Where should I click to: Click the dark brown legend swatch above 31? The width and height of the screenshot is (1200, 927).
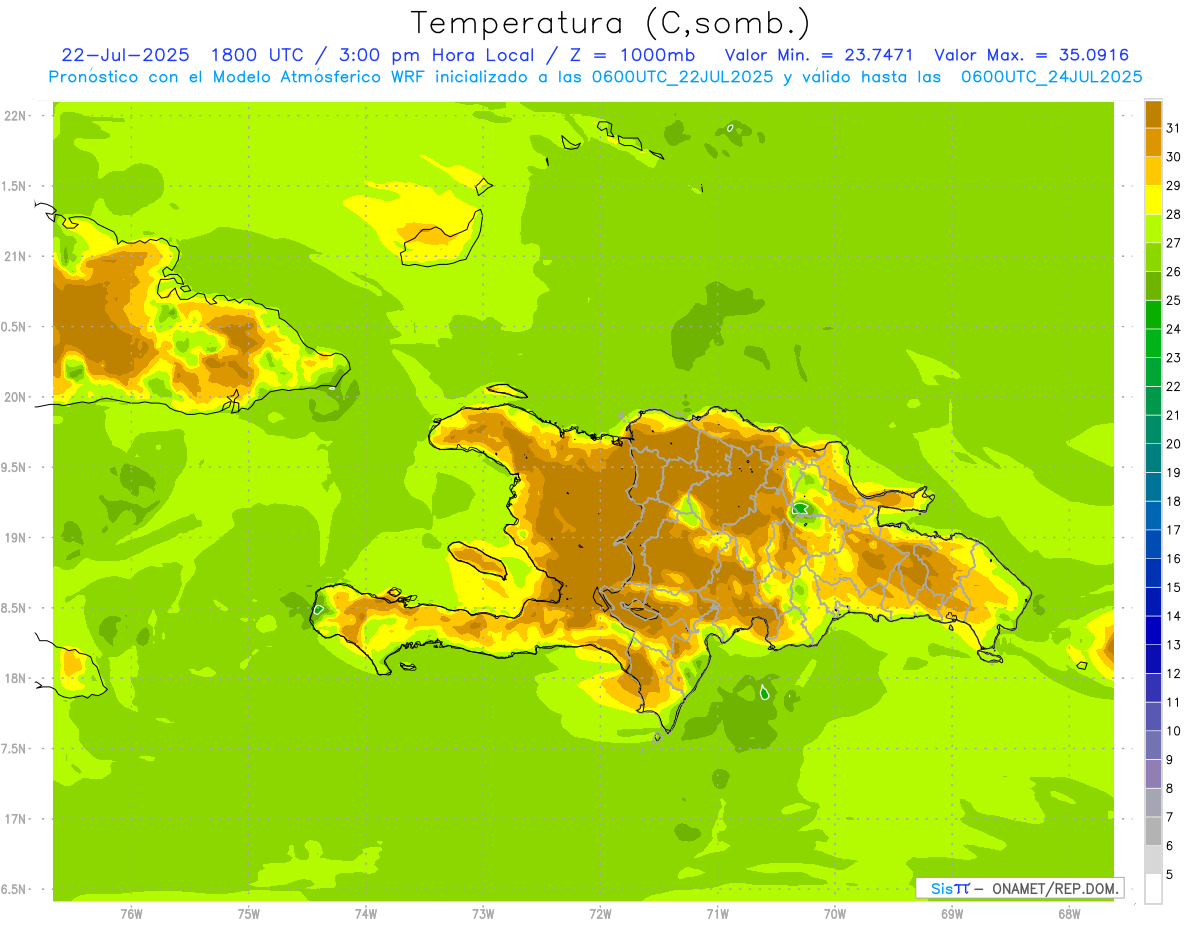[x=1153, y=114]
